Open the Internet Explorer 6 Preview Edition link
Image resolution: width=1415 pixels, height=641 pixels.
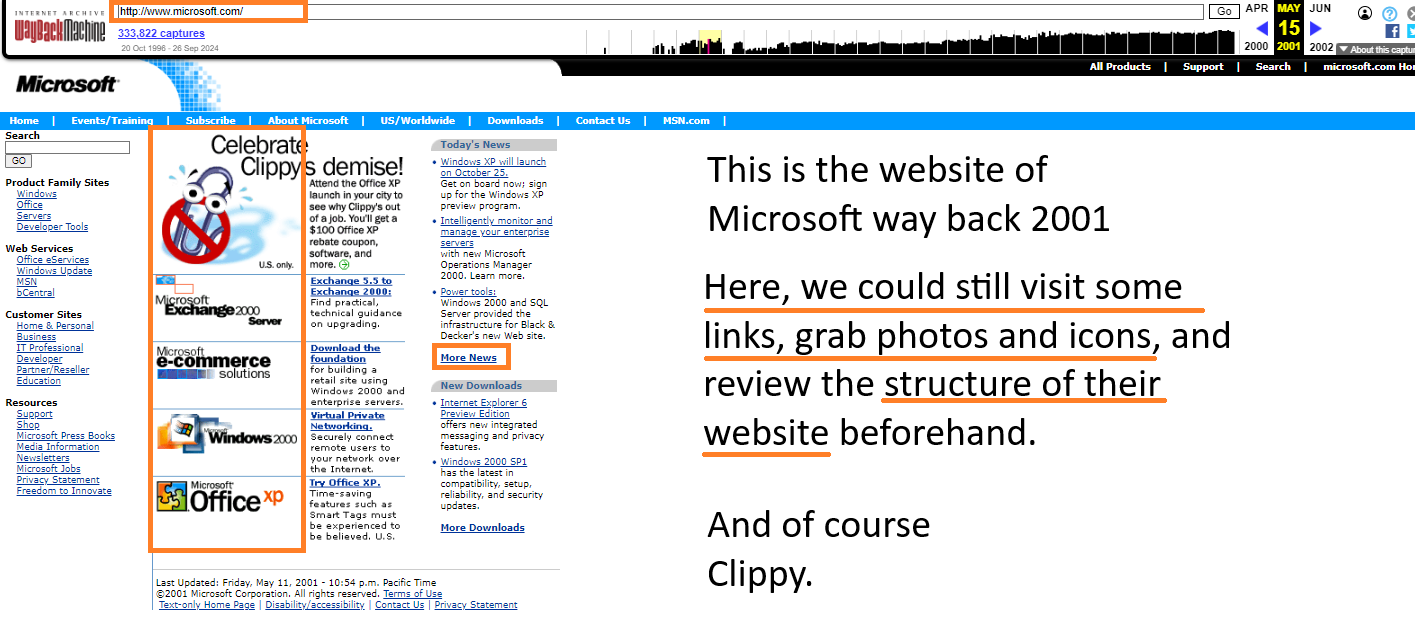[484, 408]
